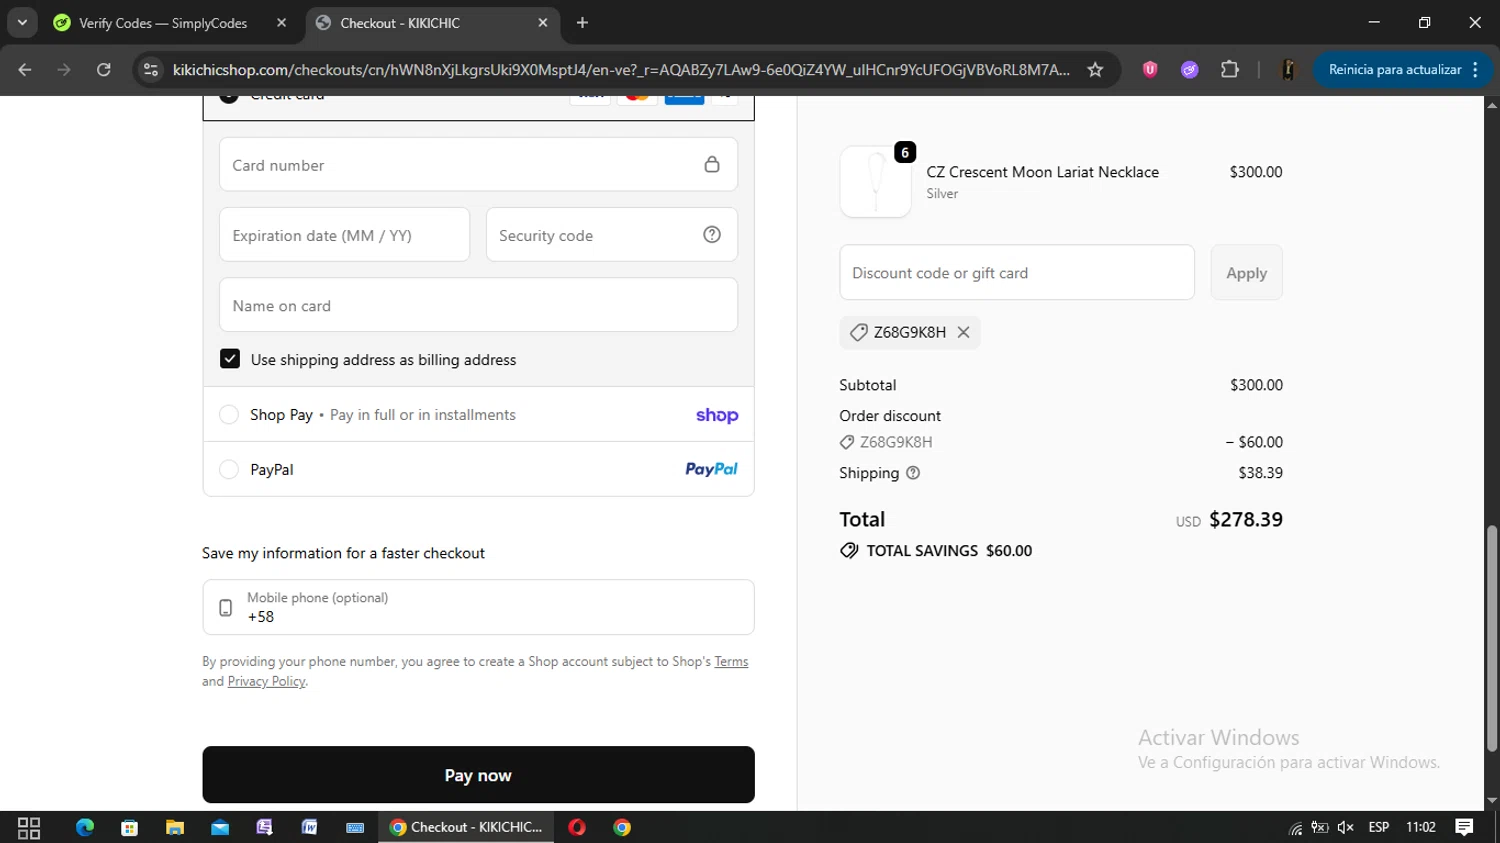Launch Microsoft Edge from taskbar
This screenshot has width=1500, height=843.
(85, 827)
